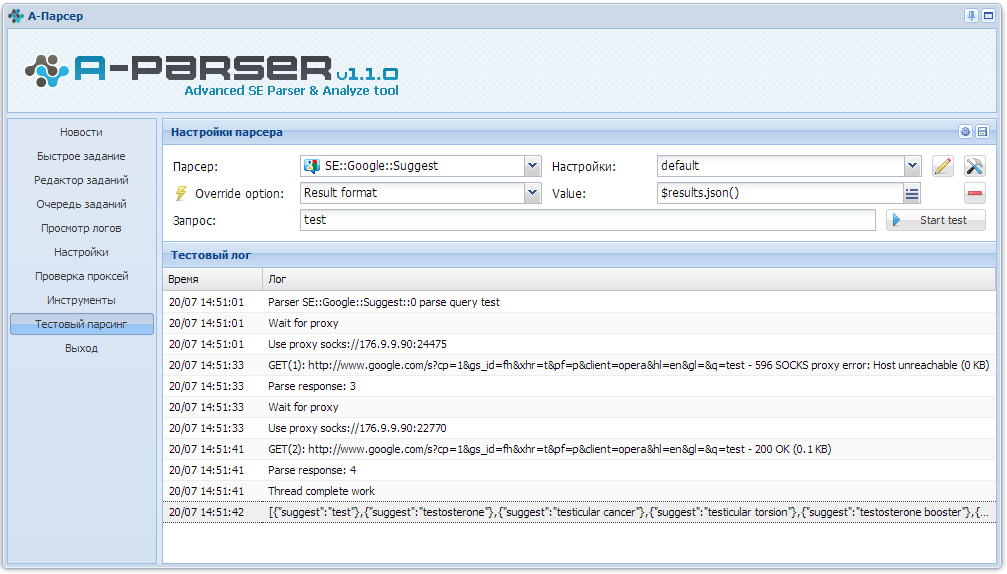Click Выход in the sidebar to log out
The height and width of the screenshot is (574, 1007).
[x=82, y=348]
